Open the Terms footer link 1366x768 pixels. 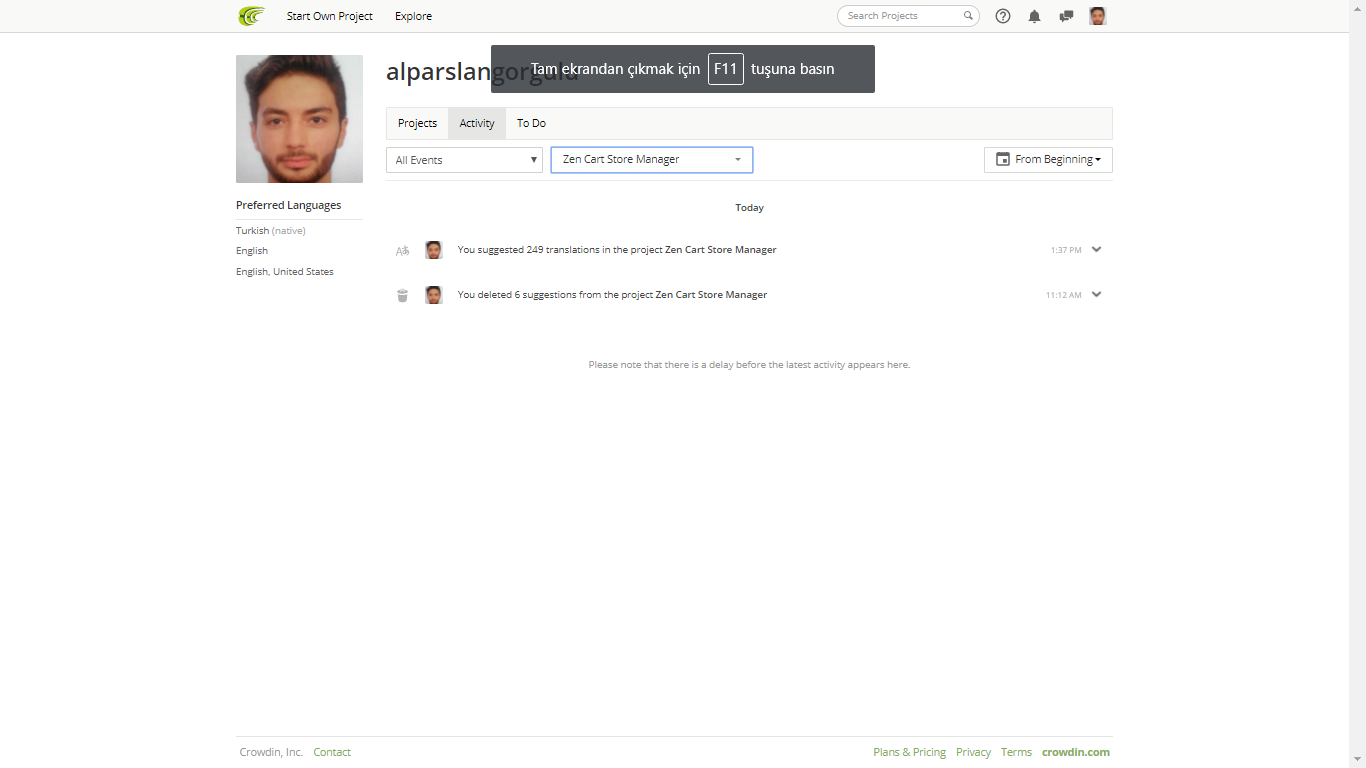pos(1016,752)
